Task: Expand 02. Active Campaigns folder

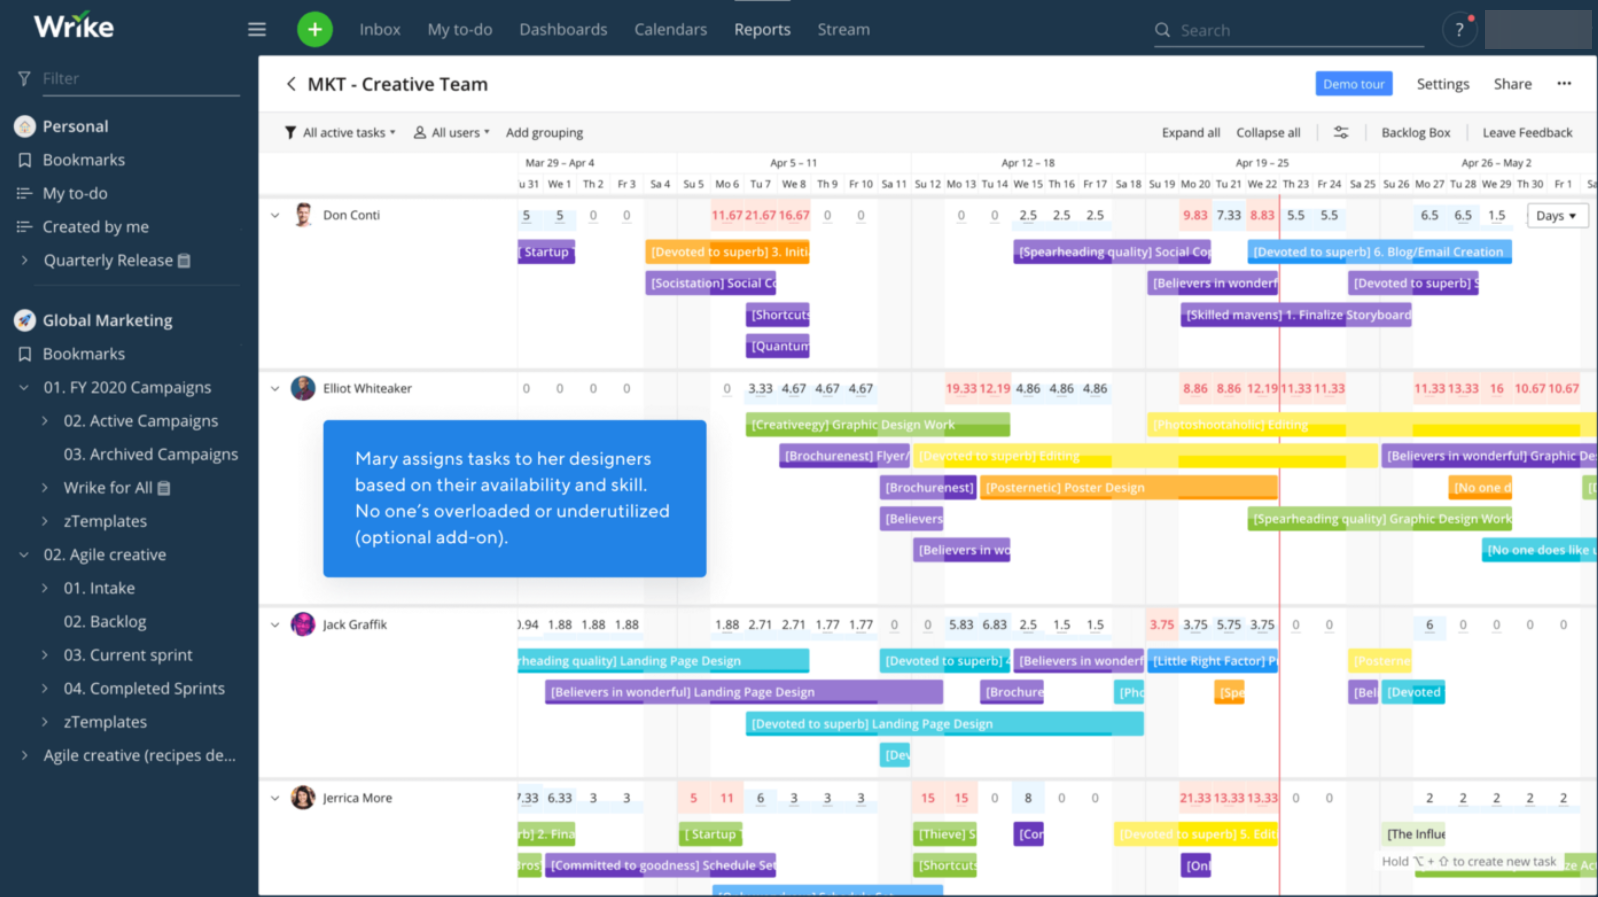Action: pyautogui.click(x=44, y=421)
